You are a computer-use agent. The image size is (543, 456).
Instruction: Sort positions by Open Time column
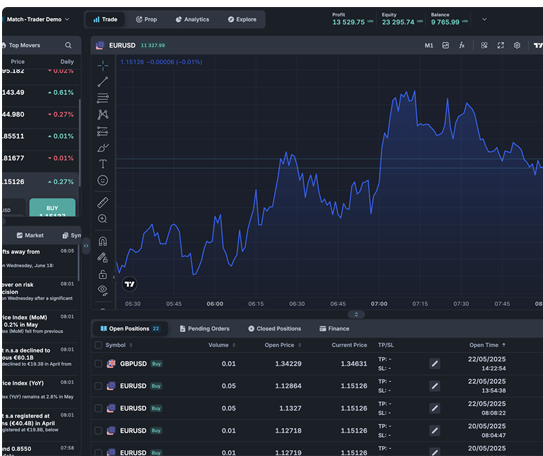point(487,345)
